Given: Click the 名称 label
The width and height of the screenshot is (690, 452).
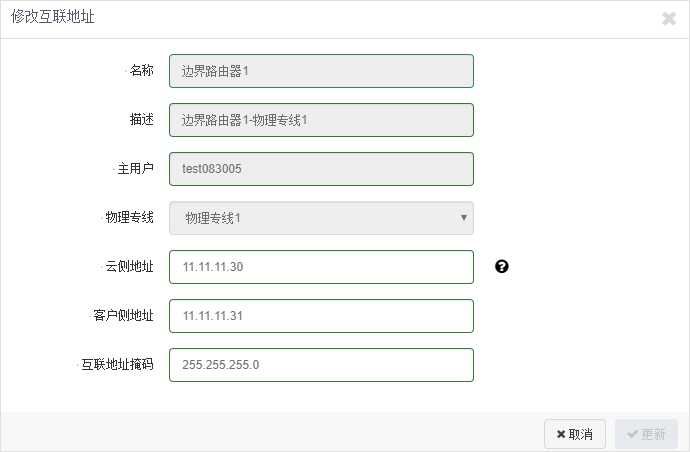Looking at the screenshot, I should [141, 70].
